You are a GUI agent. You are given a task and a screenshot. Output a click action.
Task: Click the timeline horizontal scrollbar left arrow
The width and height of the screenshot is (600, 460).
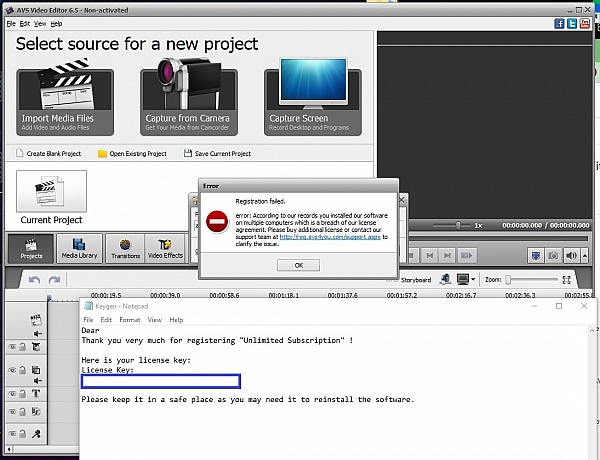pos(9,449)
